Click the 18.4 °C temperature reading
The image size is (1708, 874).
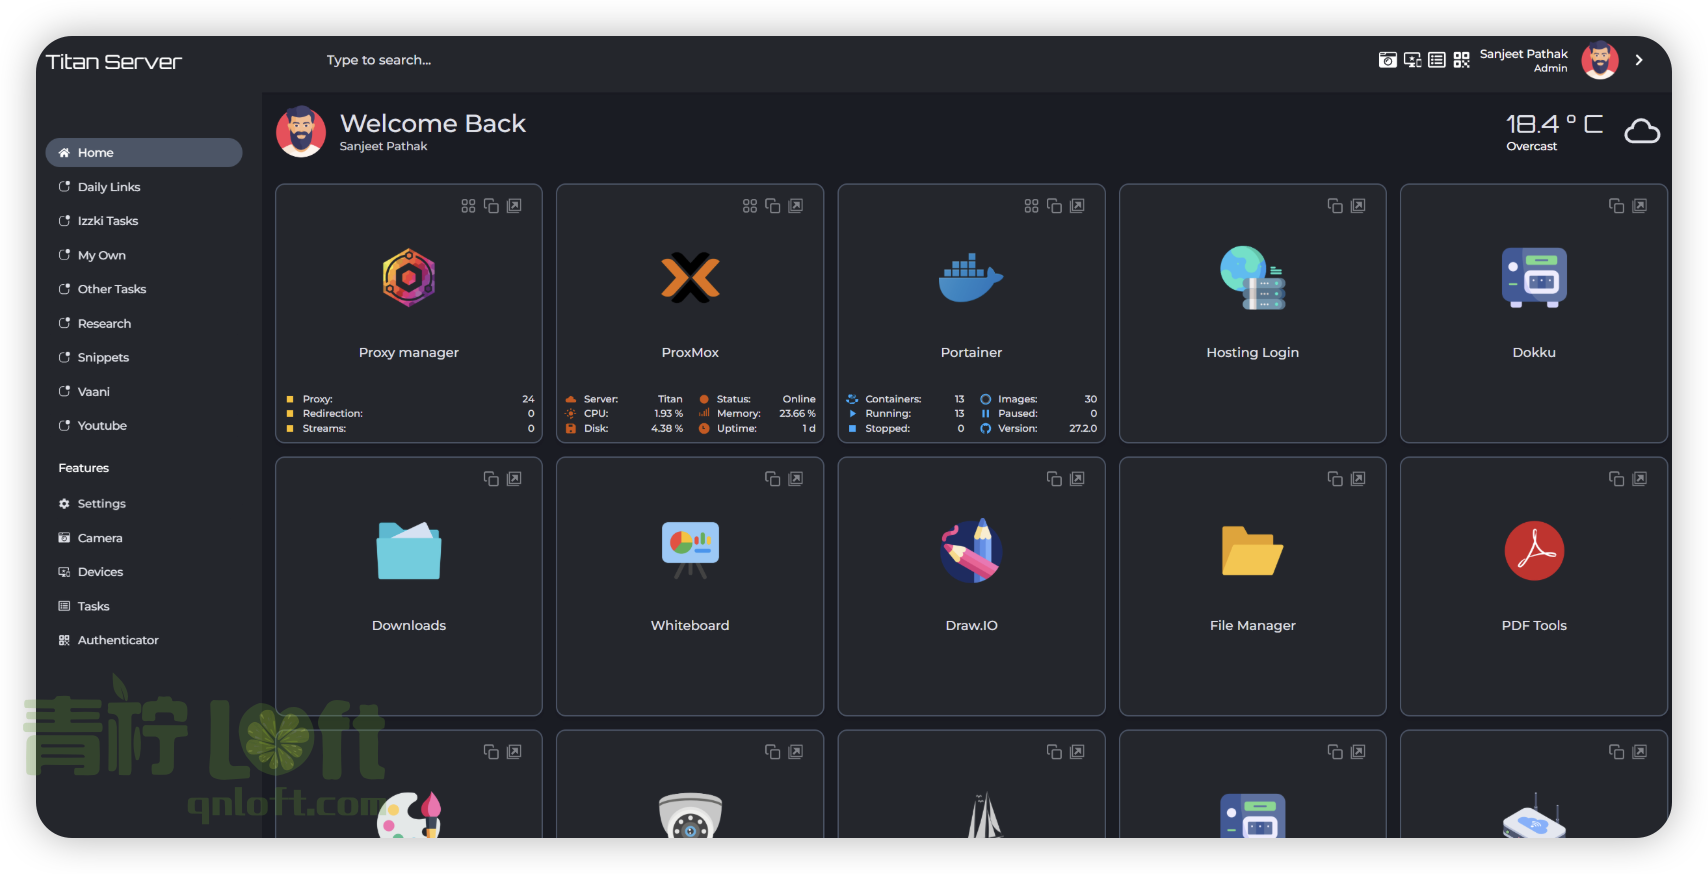point(1555,124)
